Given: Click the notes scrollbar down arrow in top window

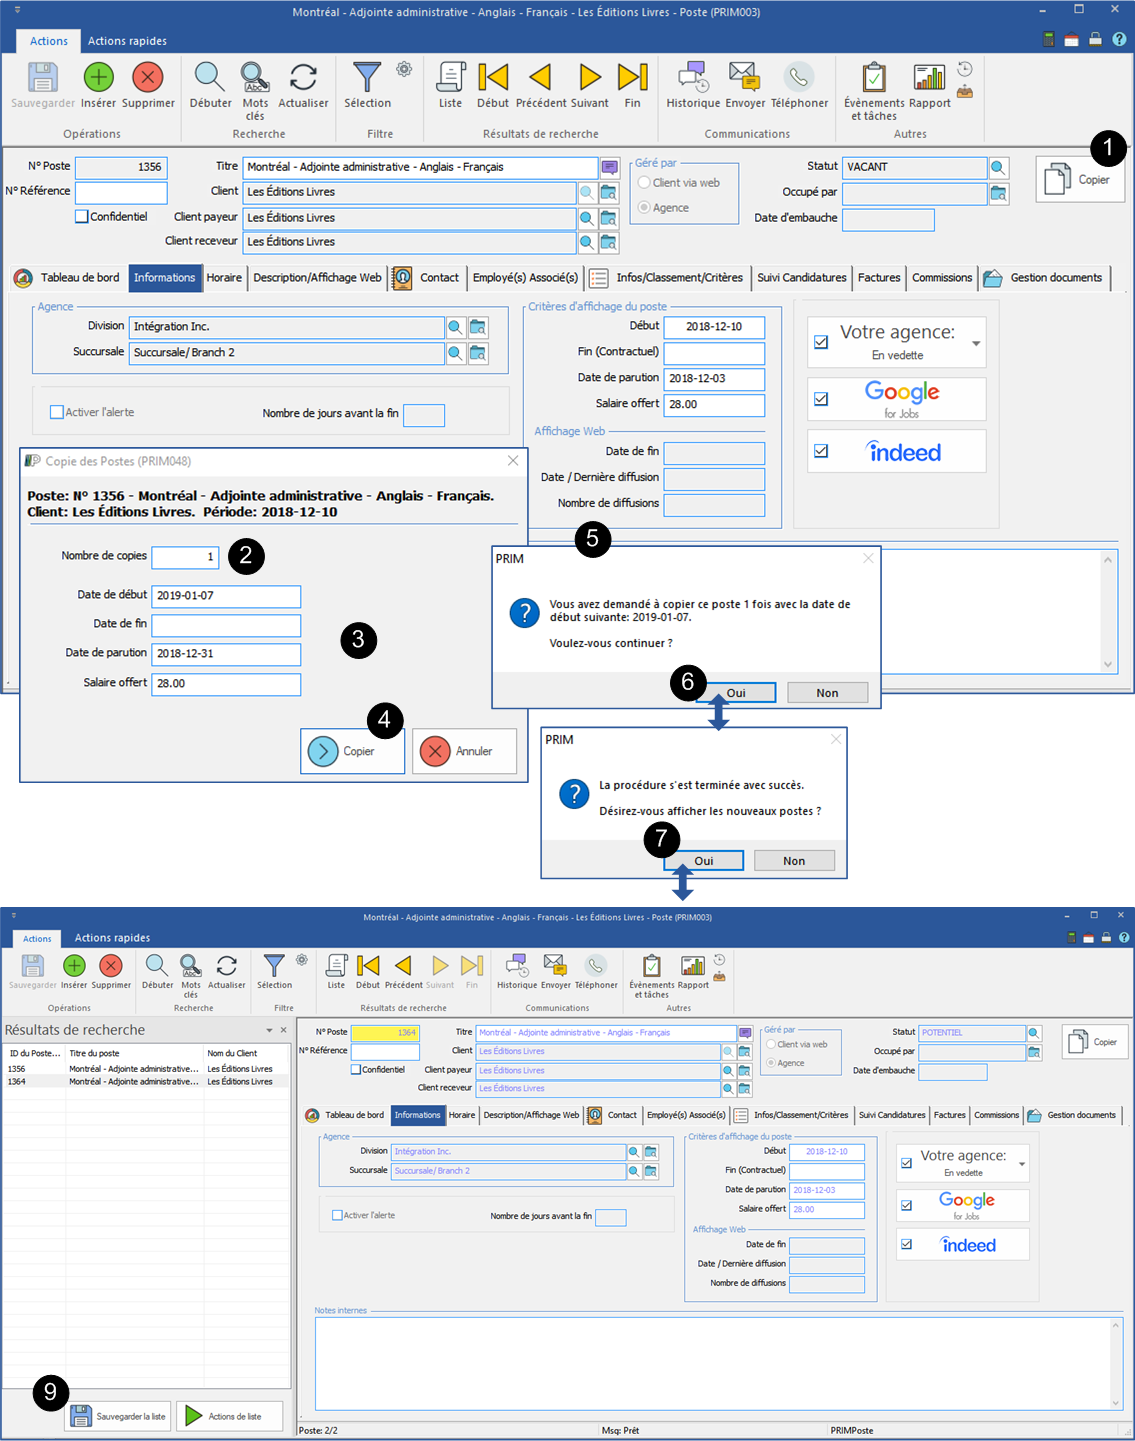Looking at the screenshot, I should (x=1107, y=665).
